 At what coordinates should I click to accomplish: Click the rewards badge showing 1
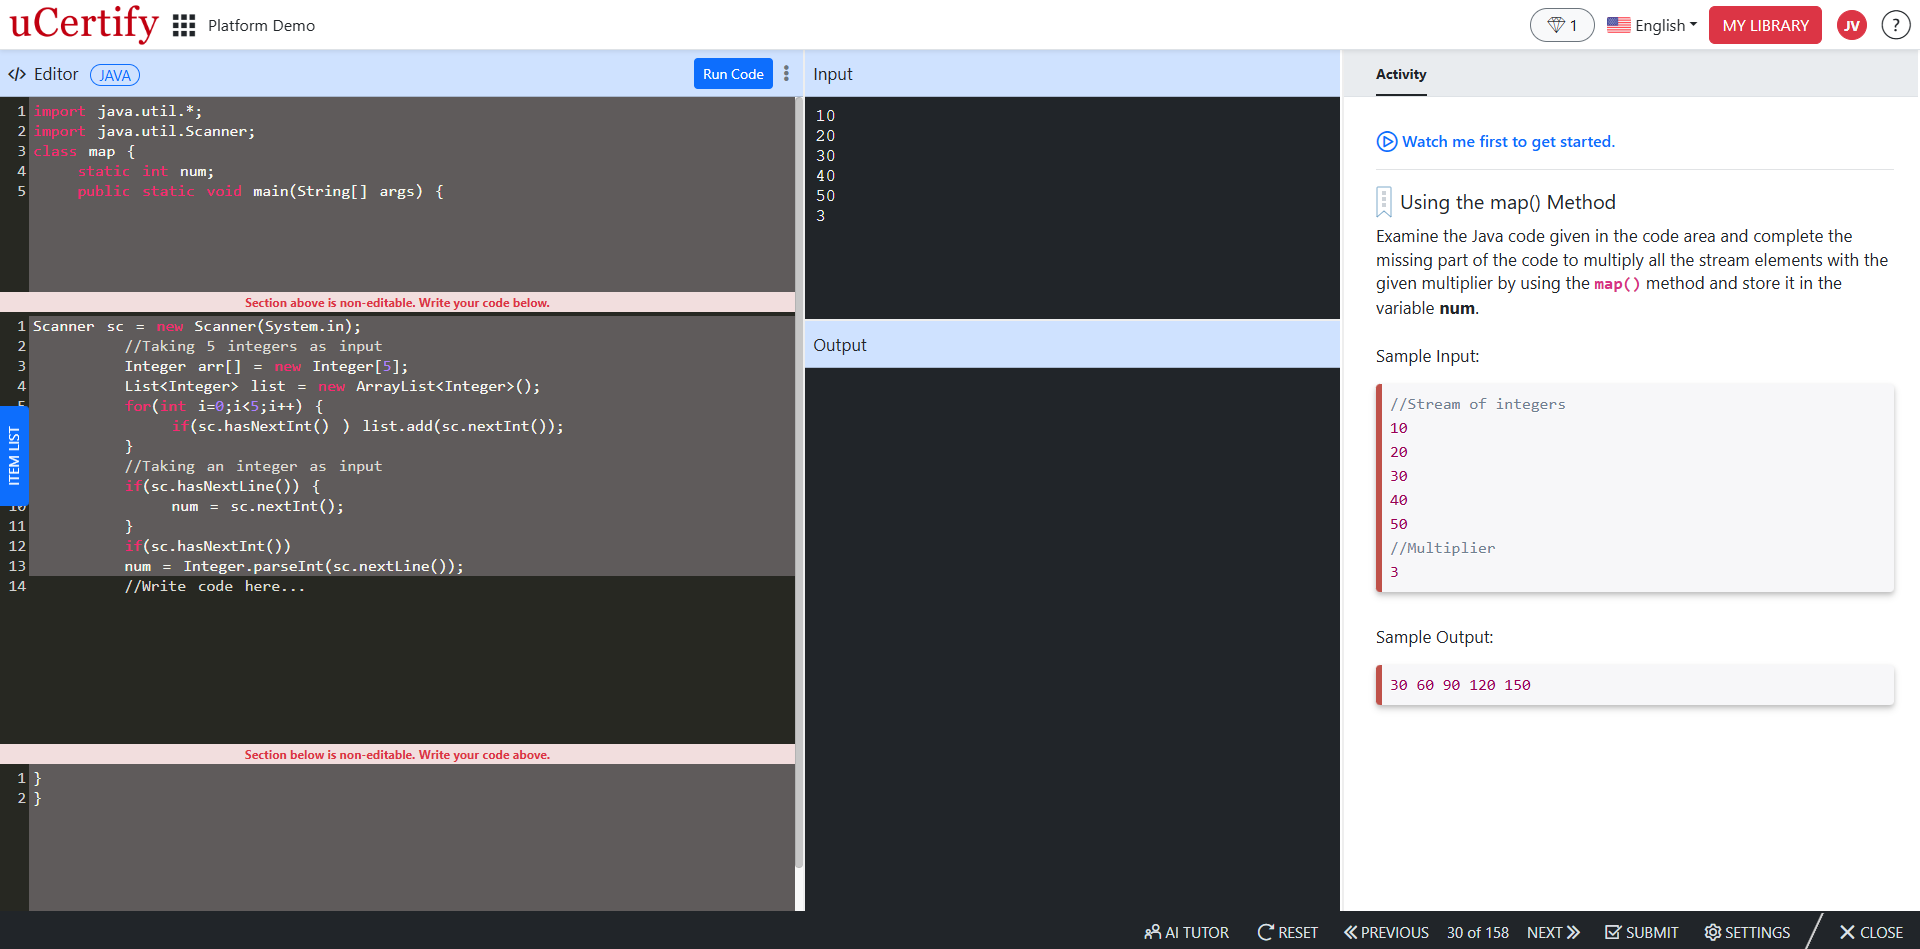click(x=1561, y=25)
